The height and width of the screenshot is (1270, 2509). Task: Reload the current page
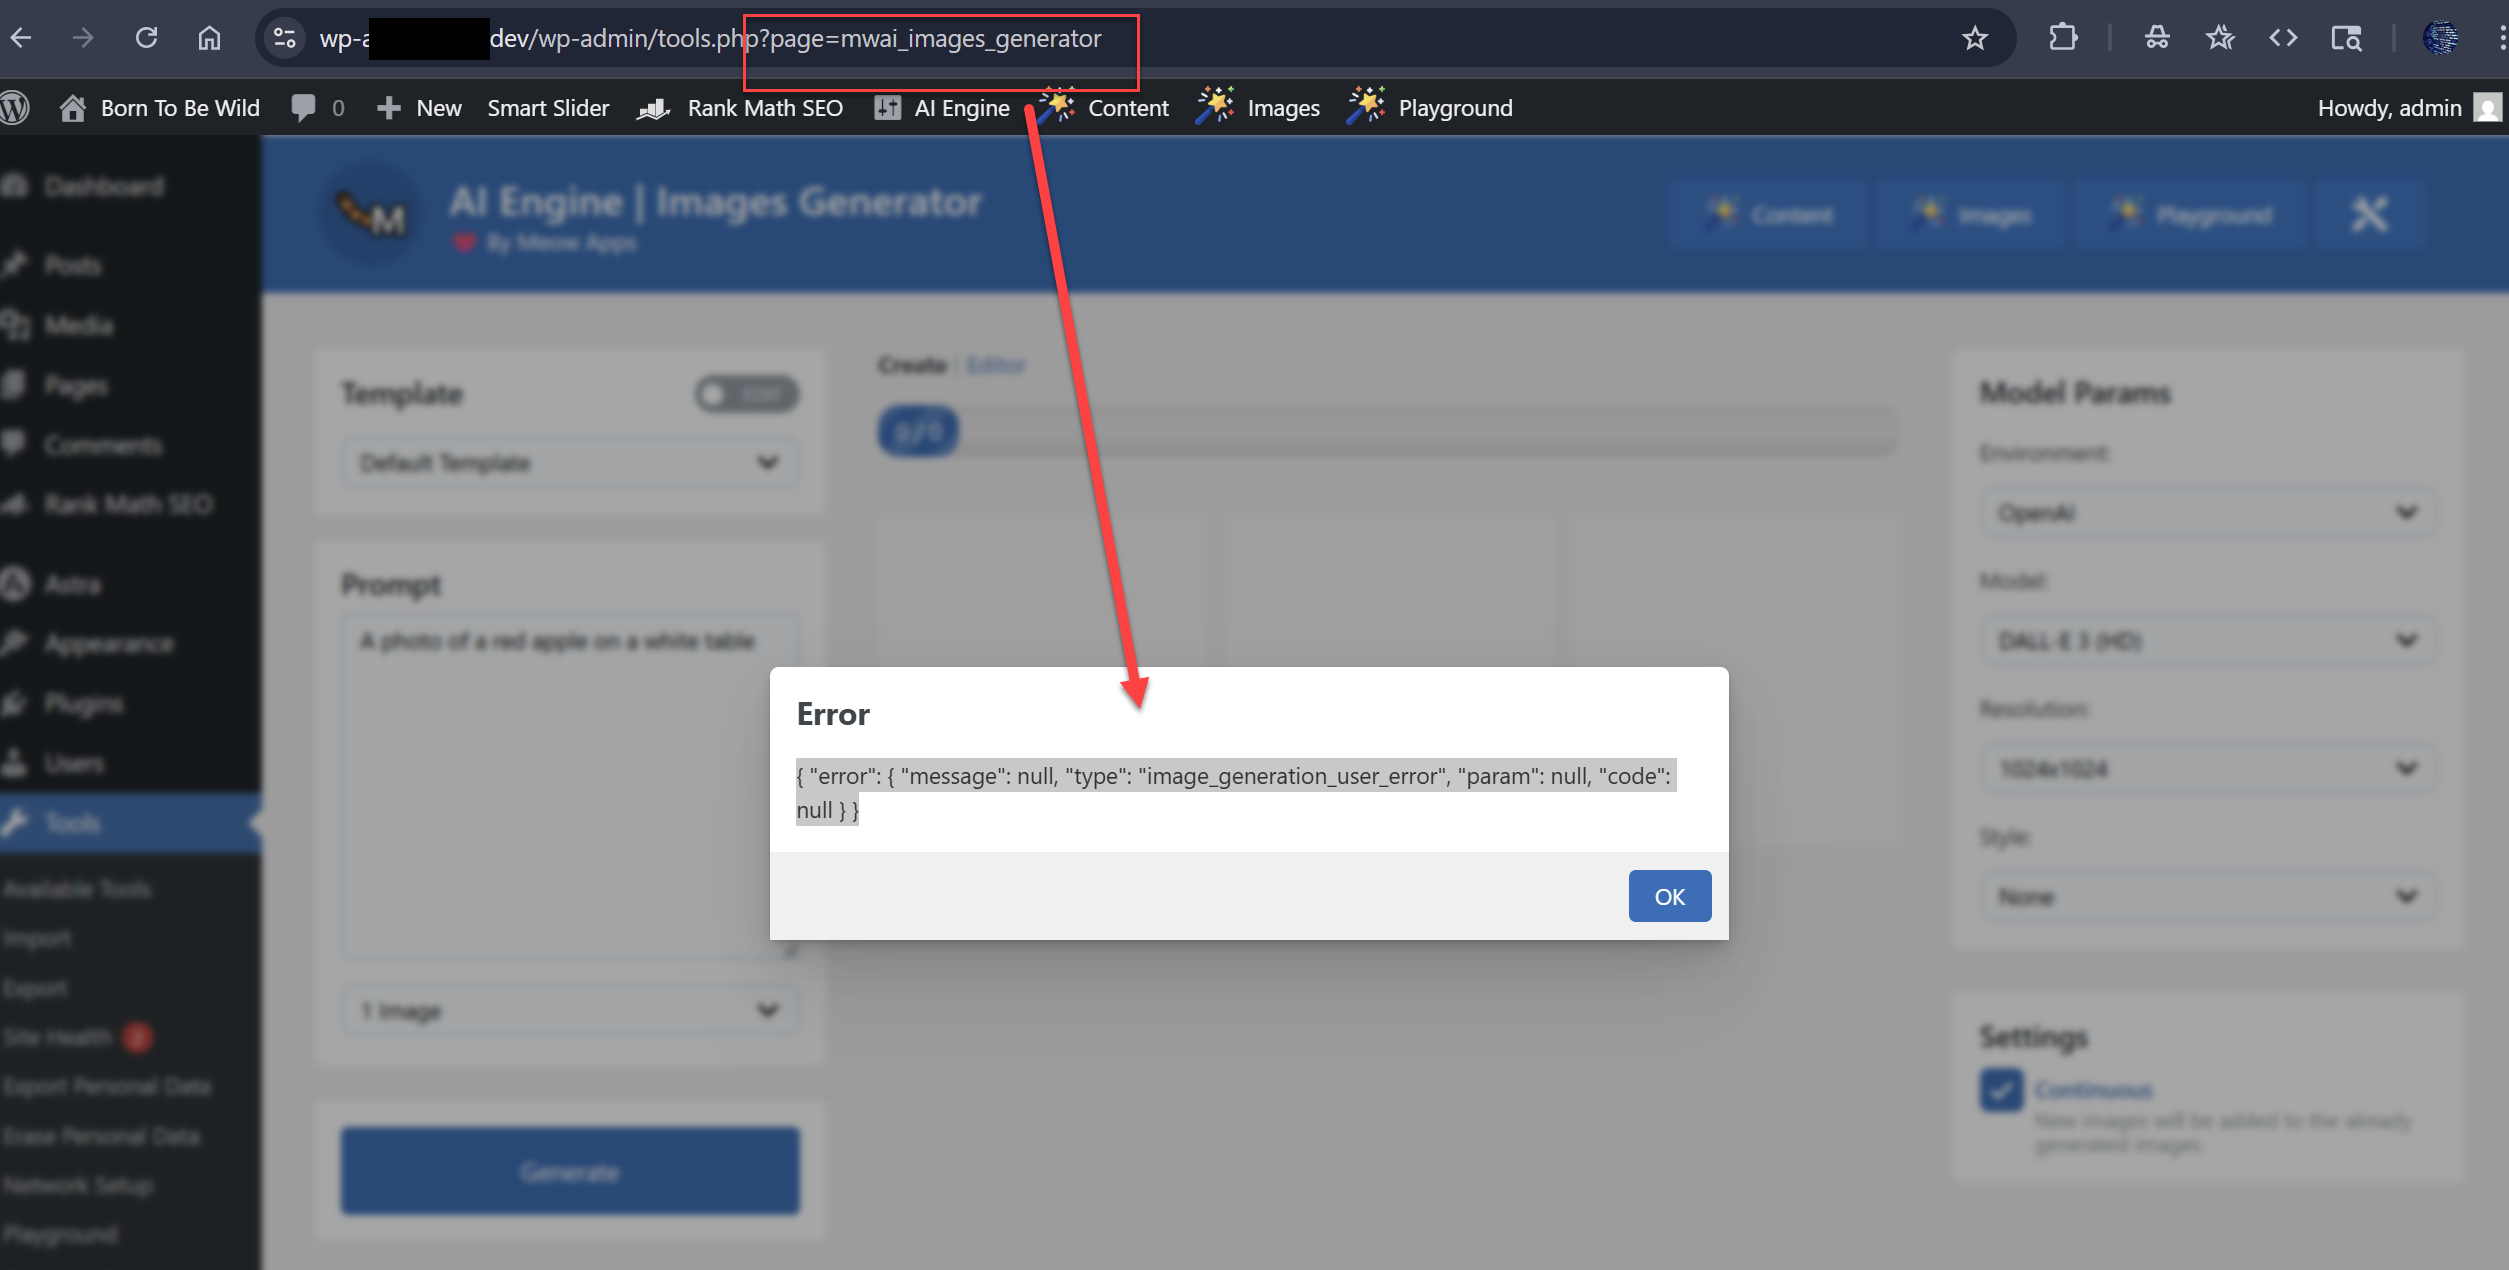tap(146, 38)
